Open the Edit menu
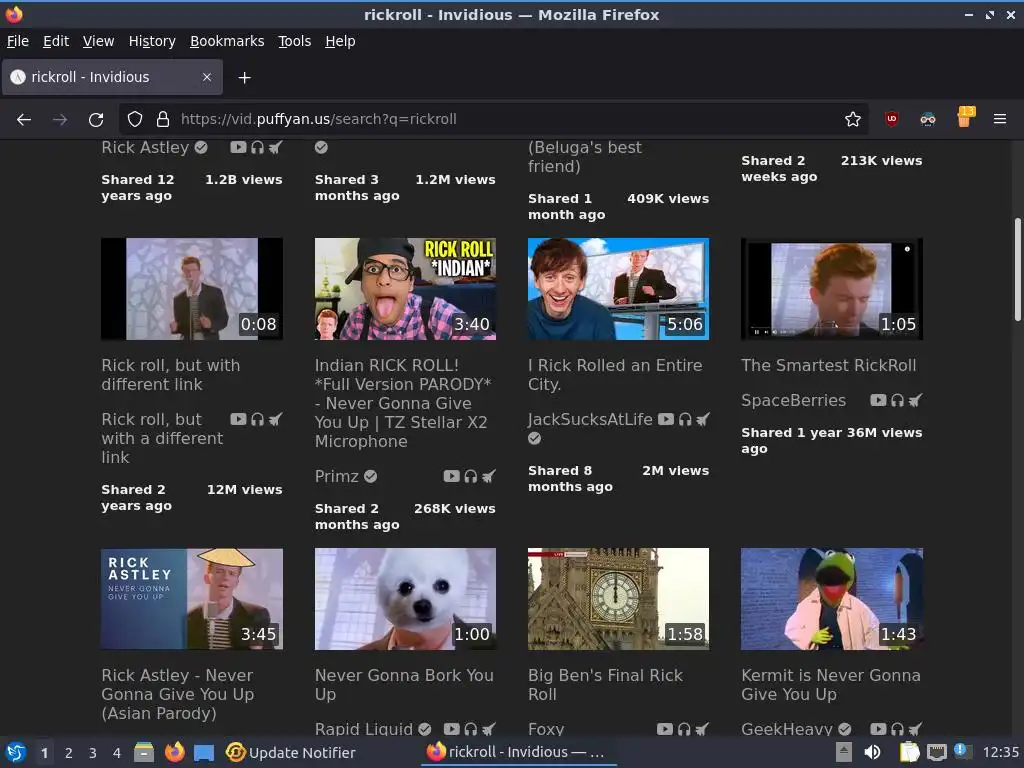The width and height of the screenshot is (1024, 768). click(56, 41)
